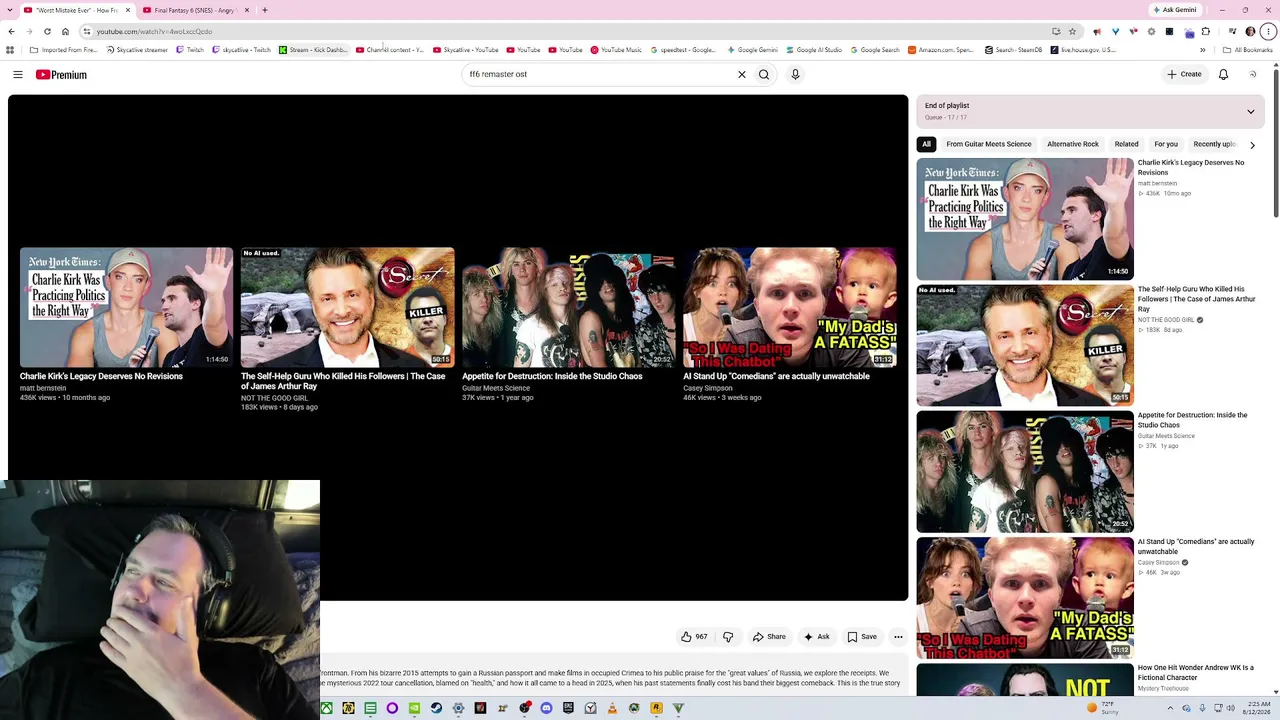Start voice search with the microphone
The width and height of the screenshot is (1280, 720).
tap(796, 74)
